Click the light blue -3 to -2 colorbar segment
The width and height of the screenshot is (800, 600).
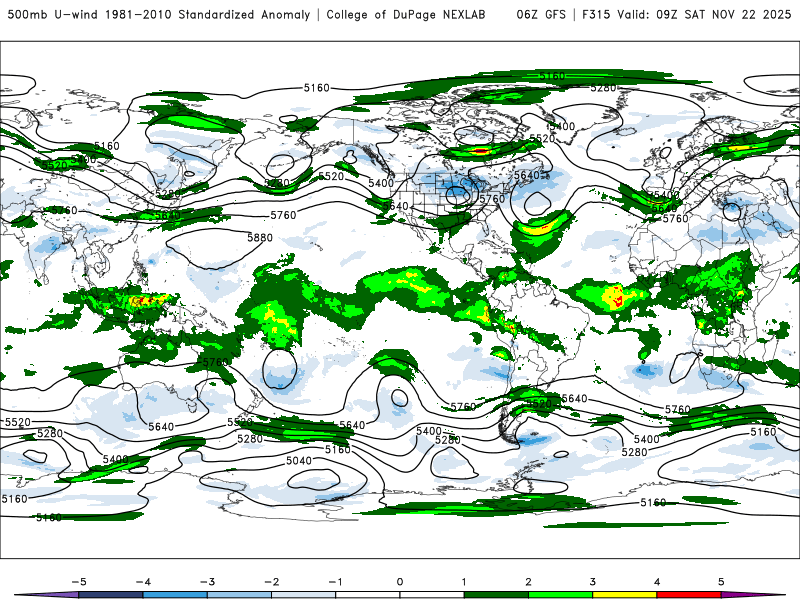239,595
